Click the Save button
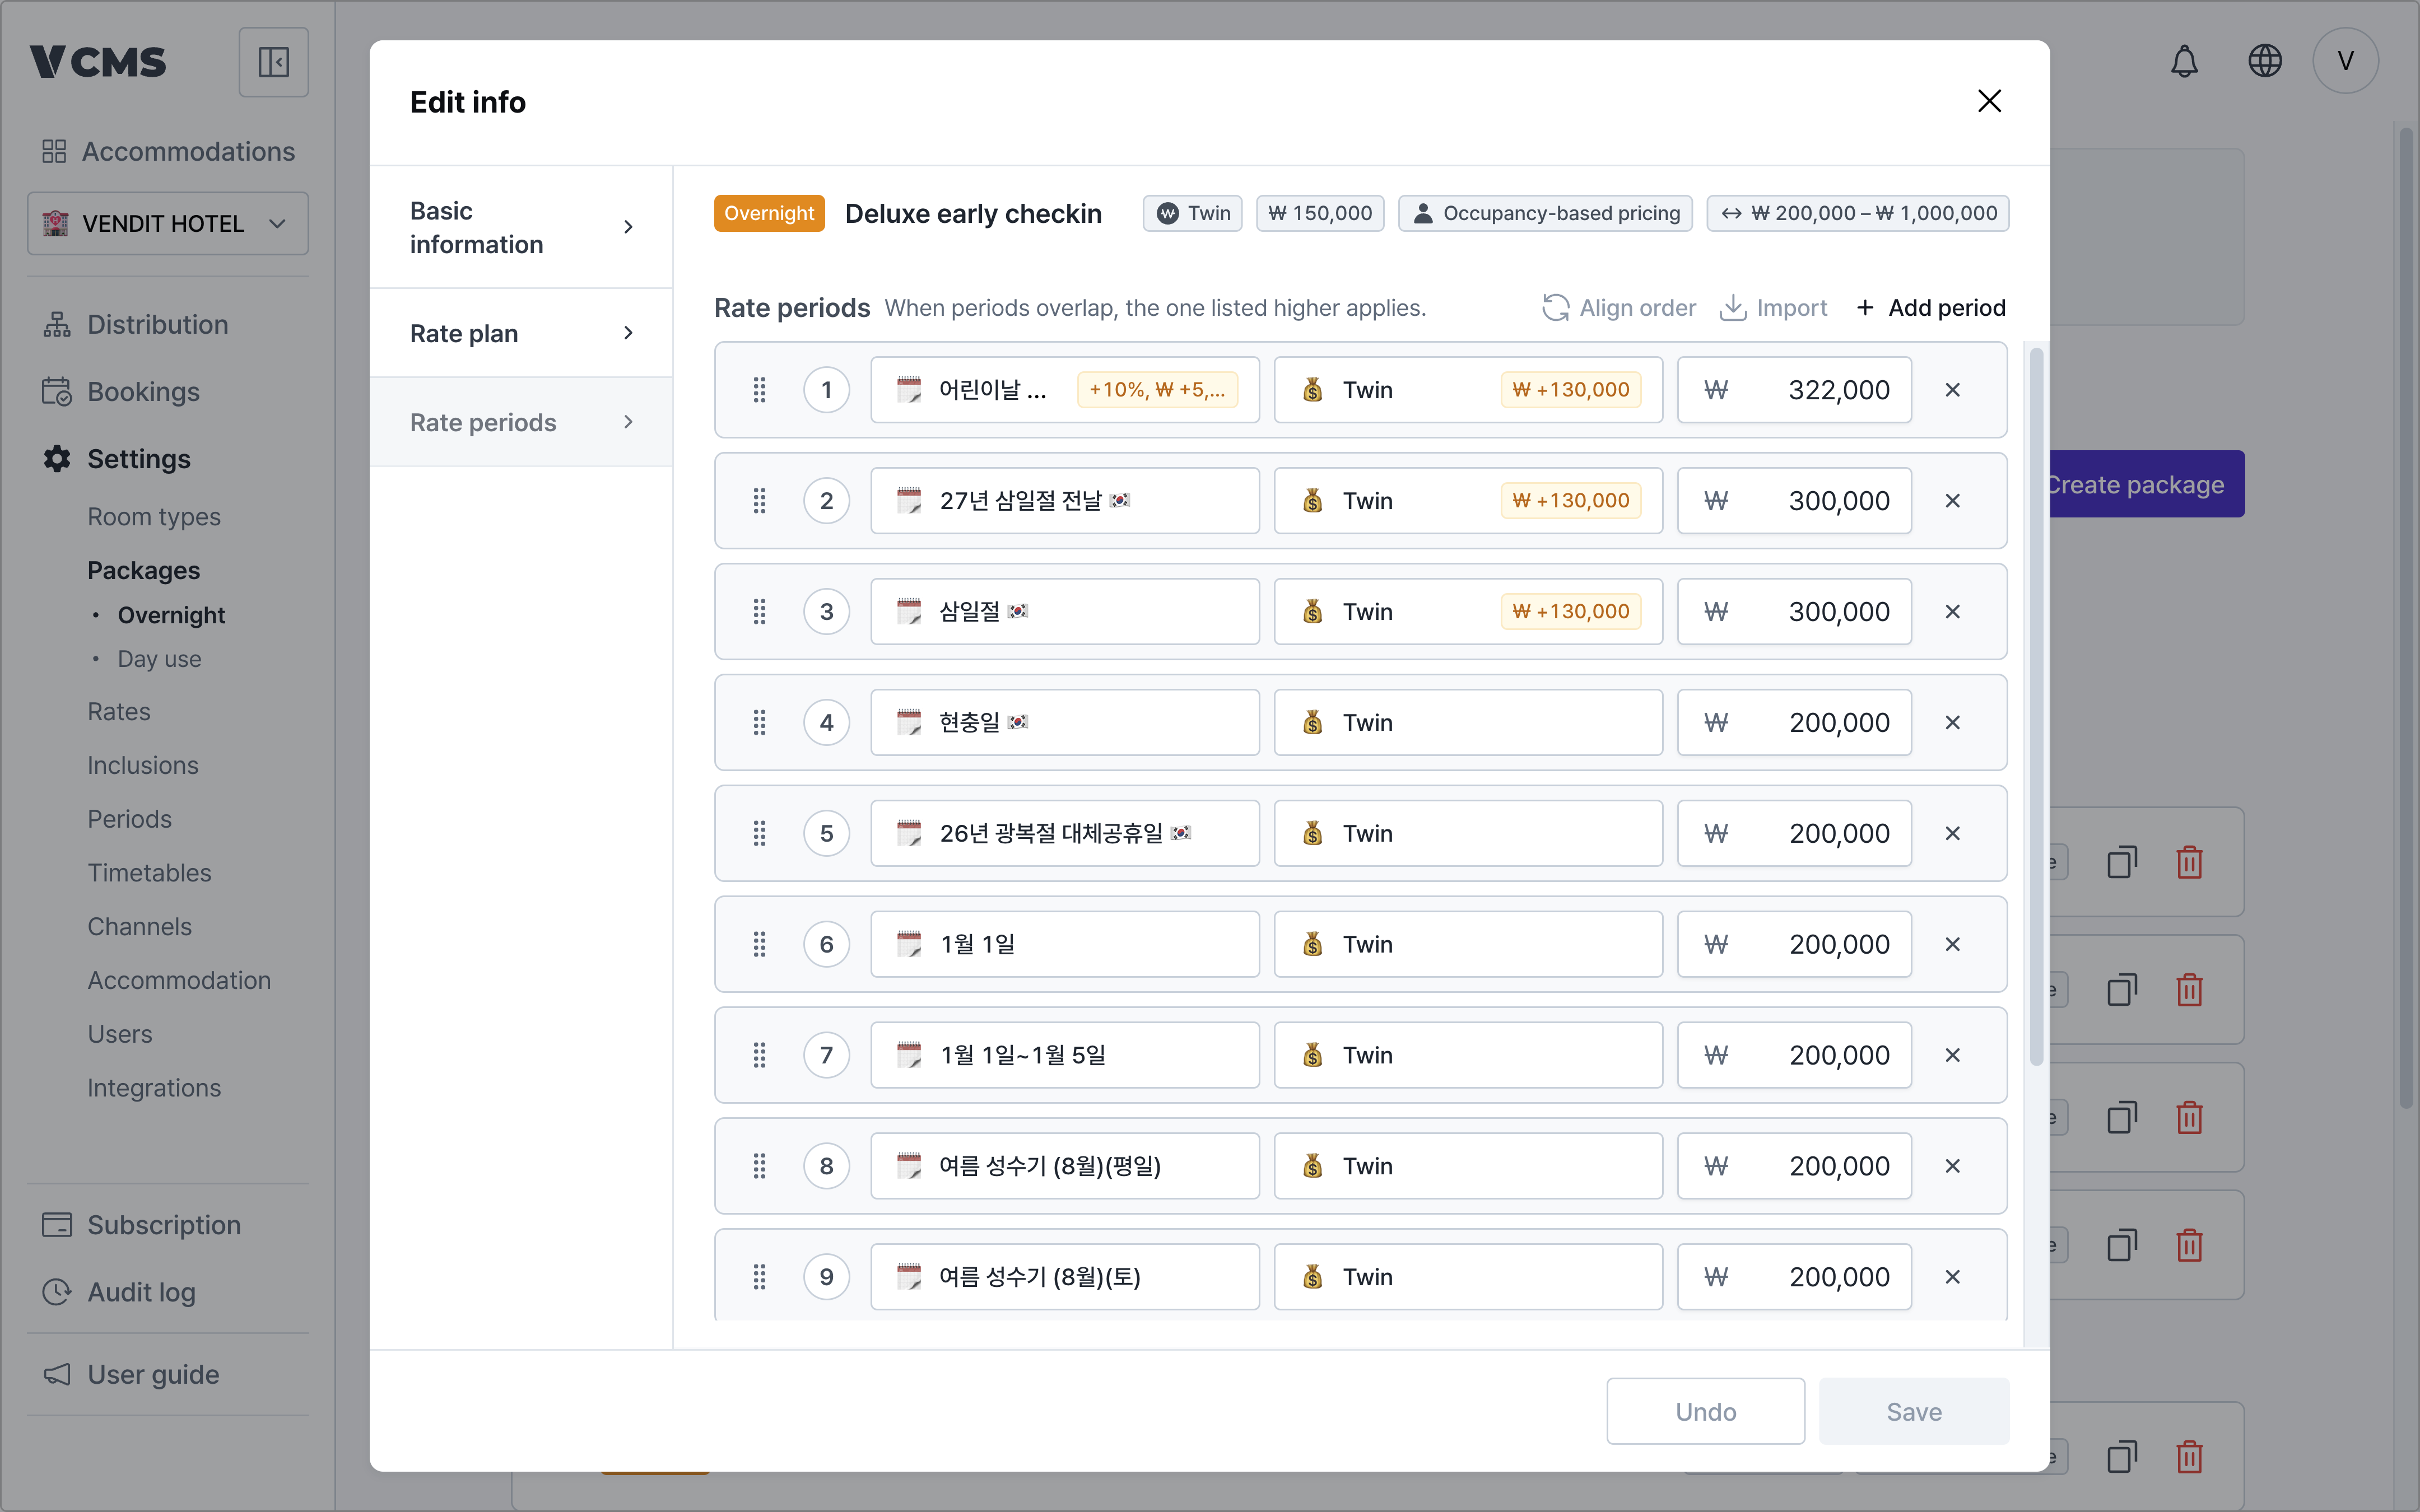 pos(1914,1411)
